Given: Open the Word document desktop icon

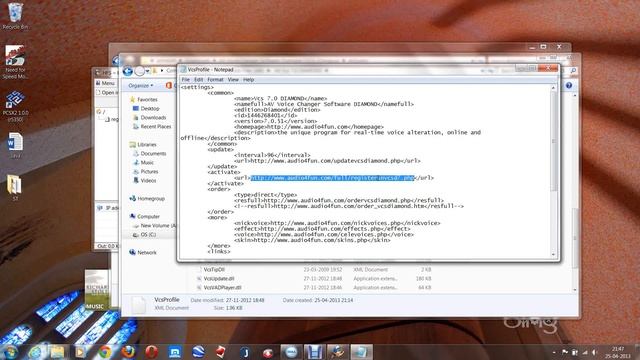Looking at the screenshot, I should [15, 145].
